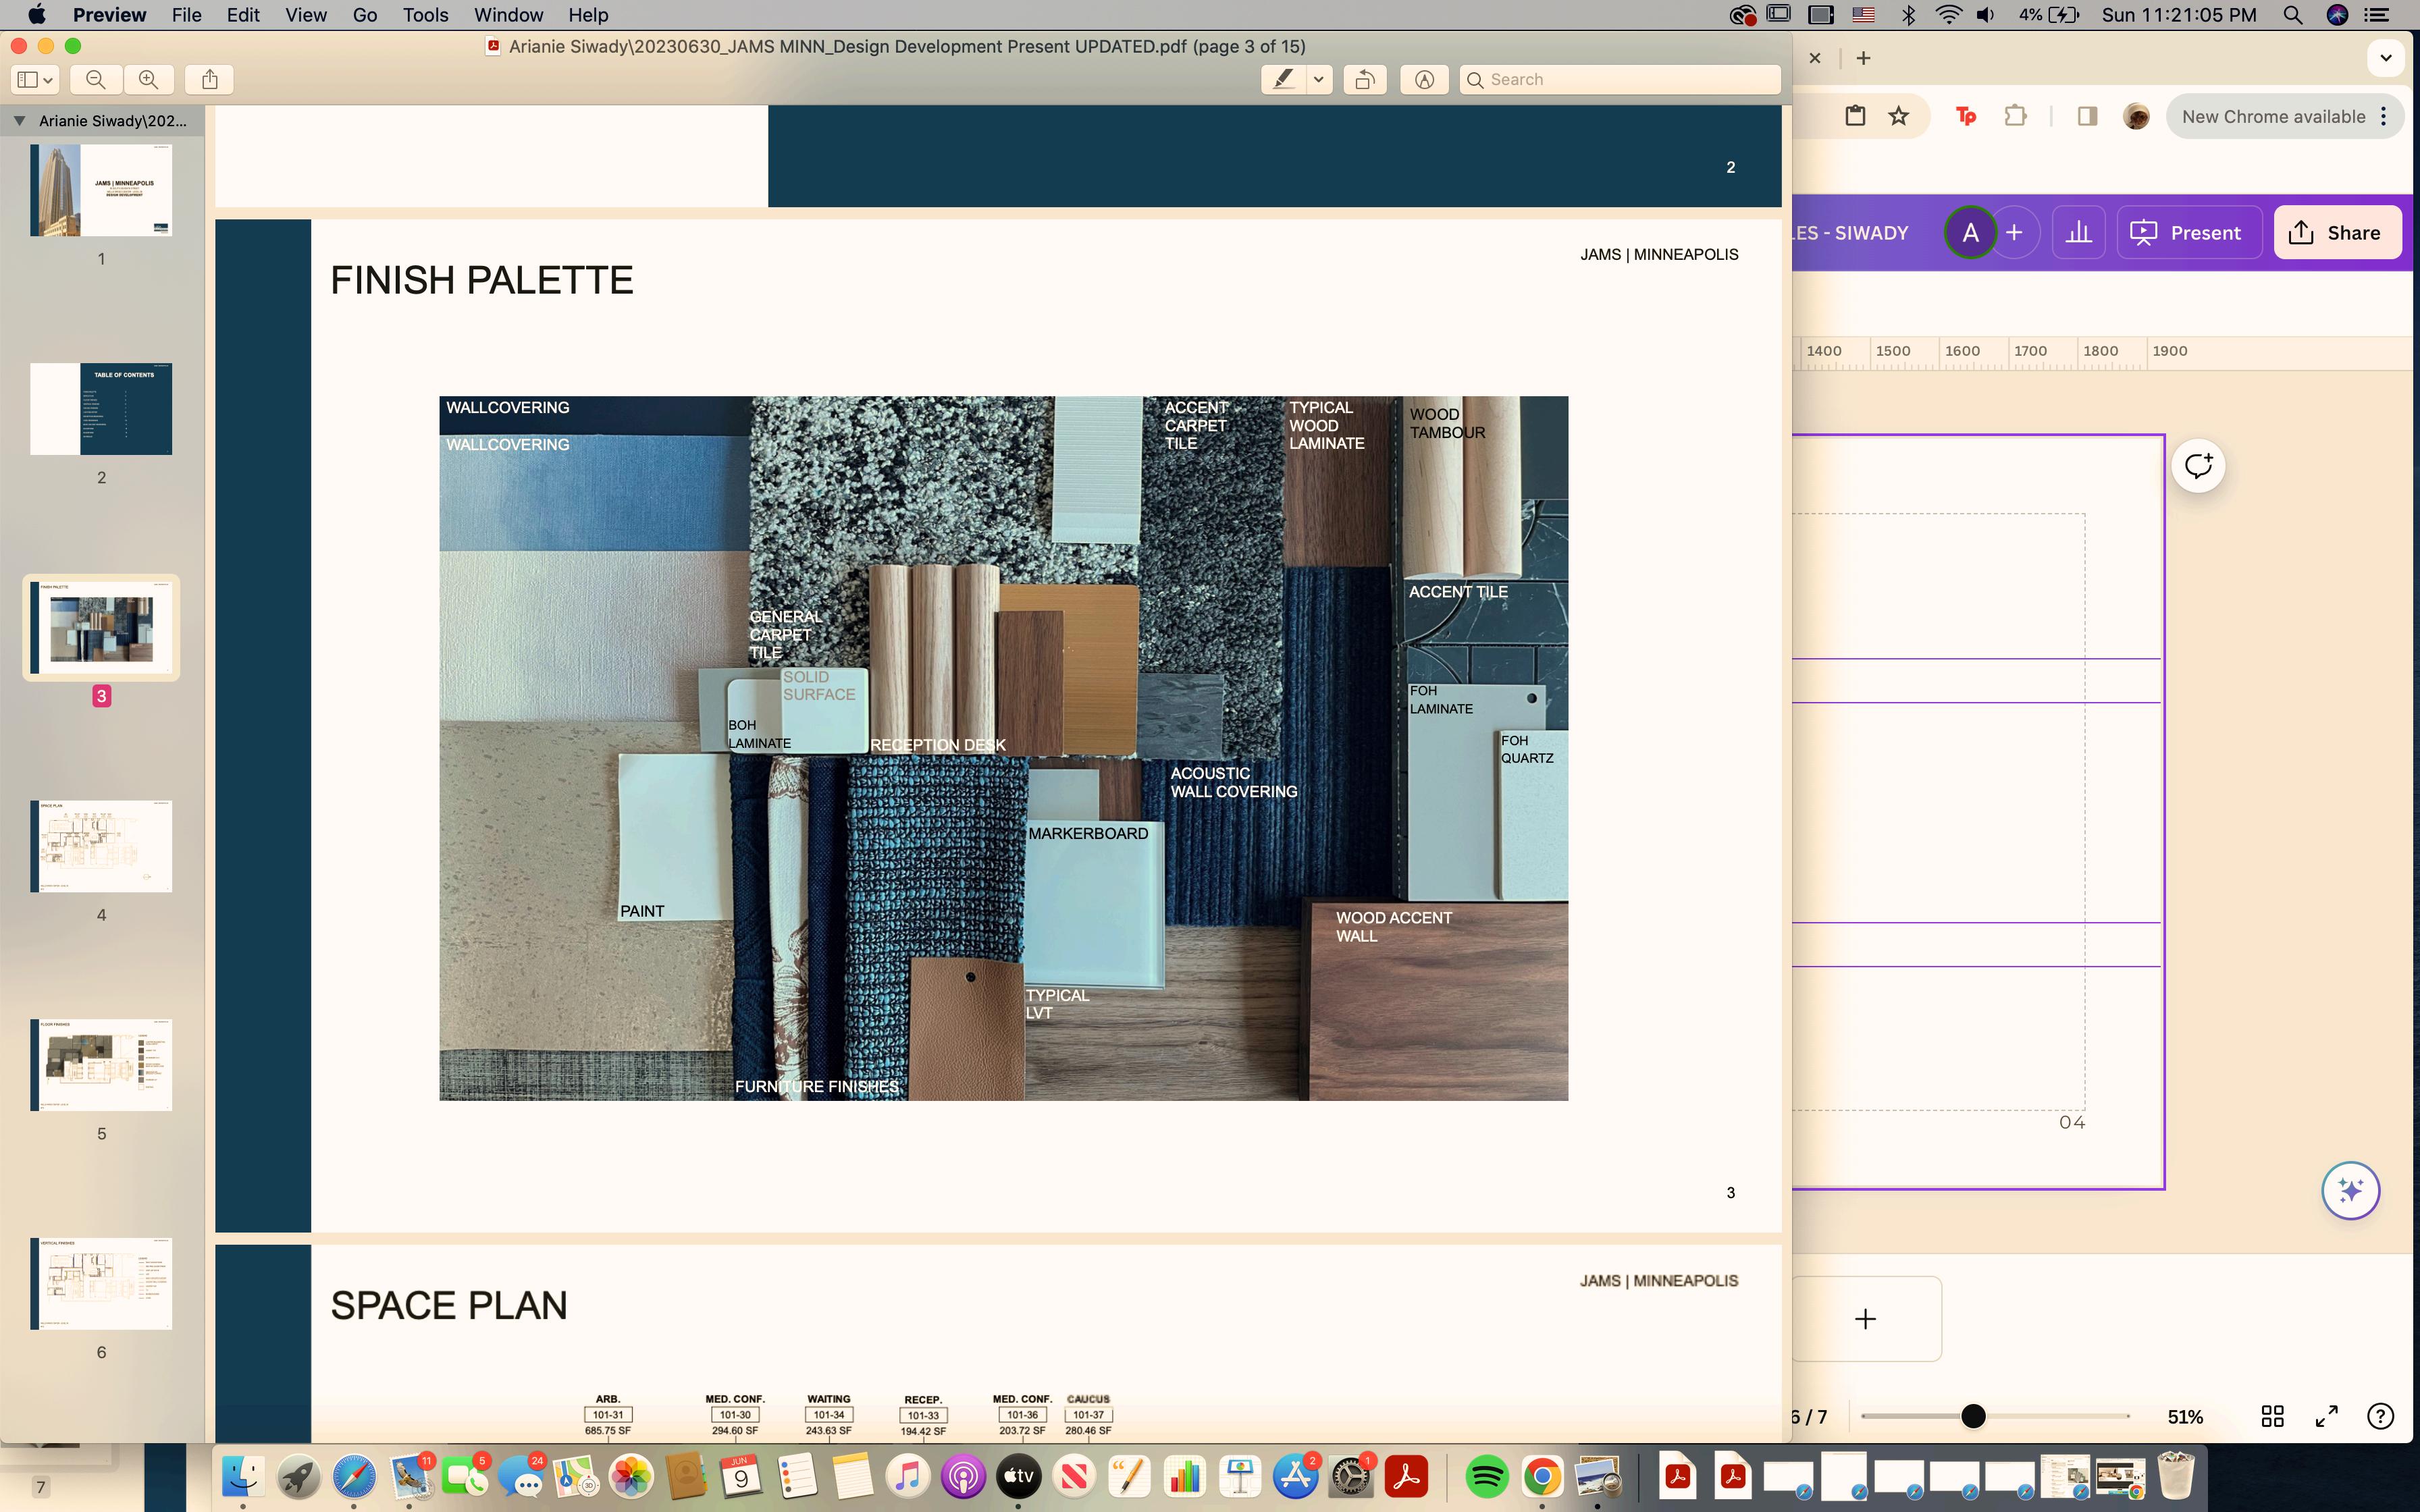Show the Markup toolbar icon

click(x=1424, y=79)
